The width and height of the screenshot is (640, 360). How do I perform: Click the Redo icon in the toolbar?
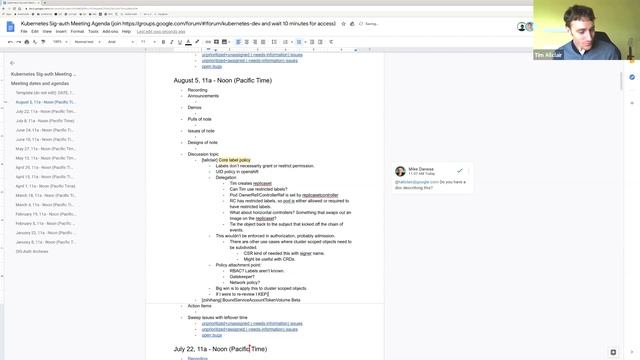point(18,42)
